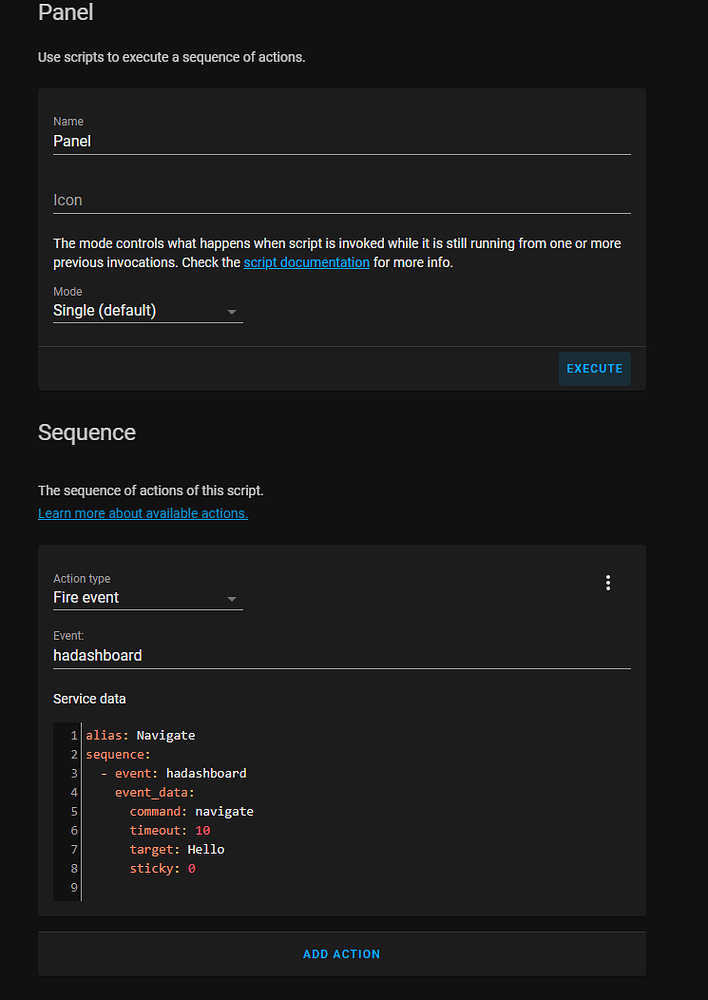Expand the Mode options list
708x1000 pixels.
[148, 310]
